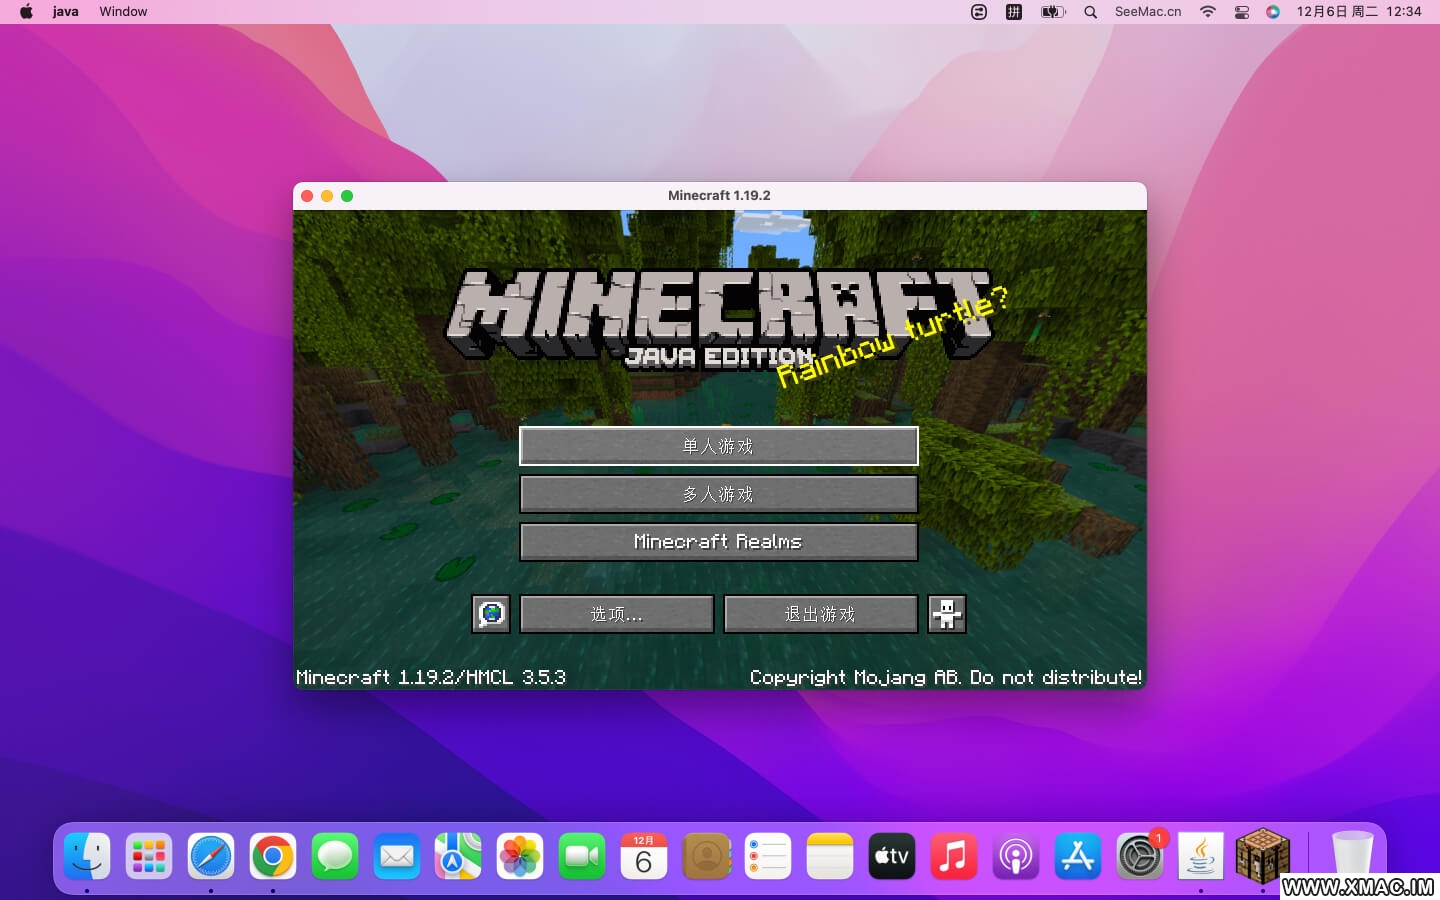The height and width of the screenshot is (900, 1440).
Task: Click the rounded menu bar icon left of grid
Action: coord(979,12)
